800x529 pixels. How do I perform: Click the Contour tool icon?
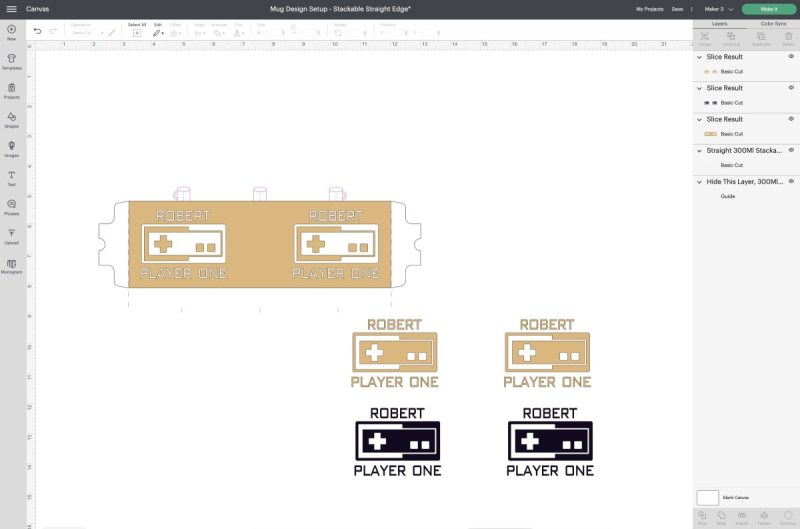click(x=788, y=518)
